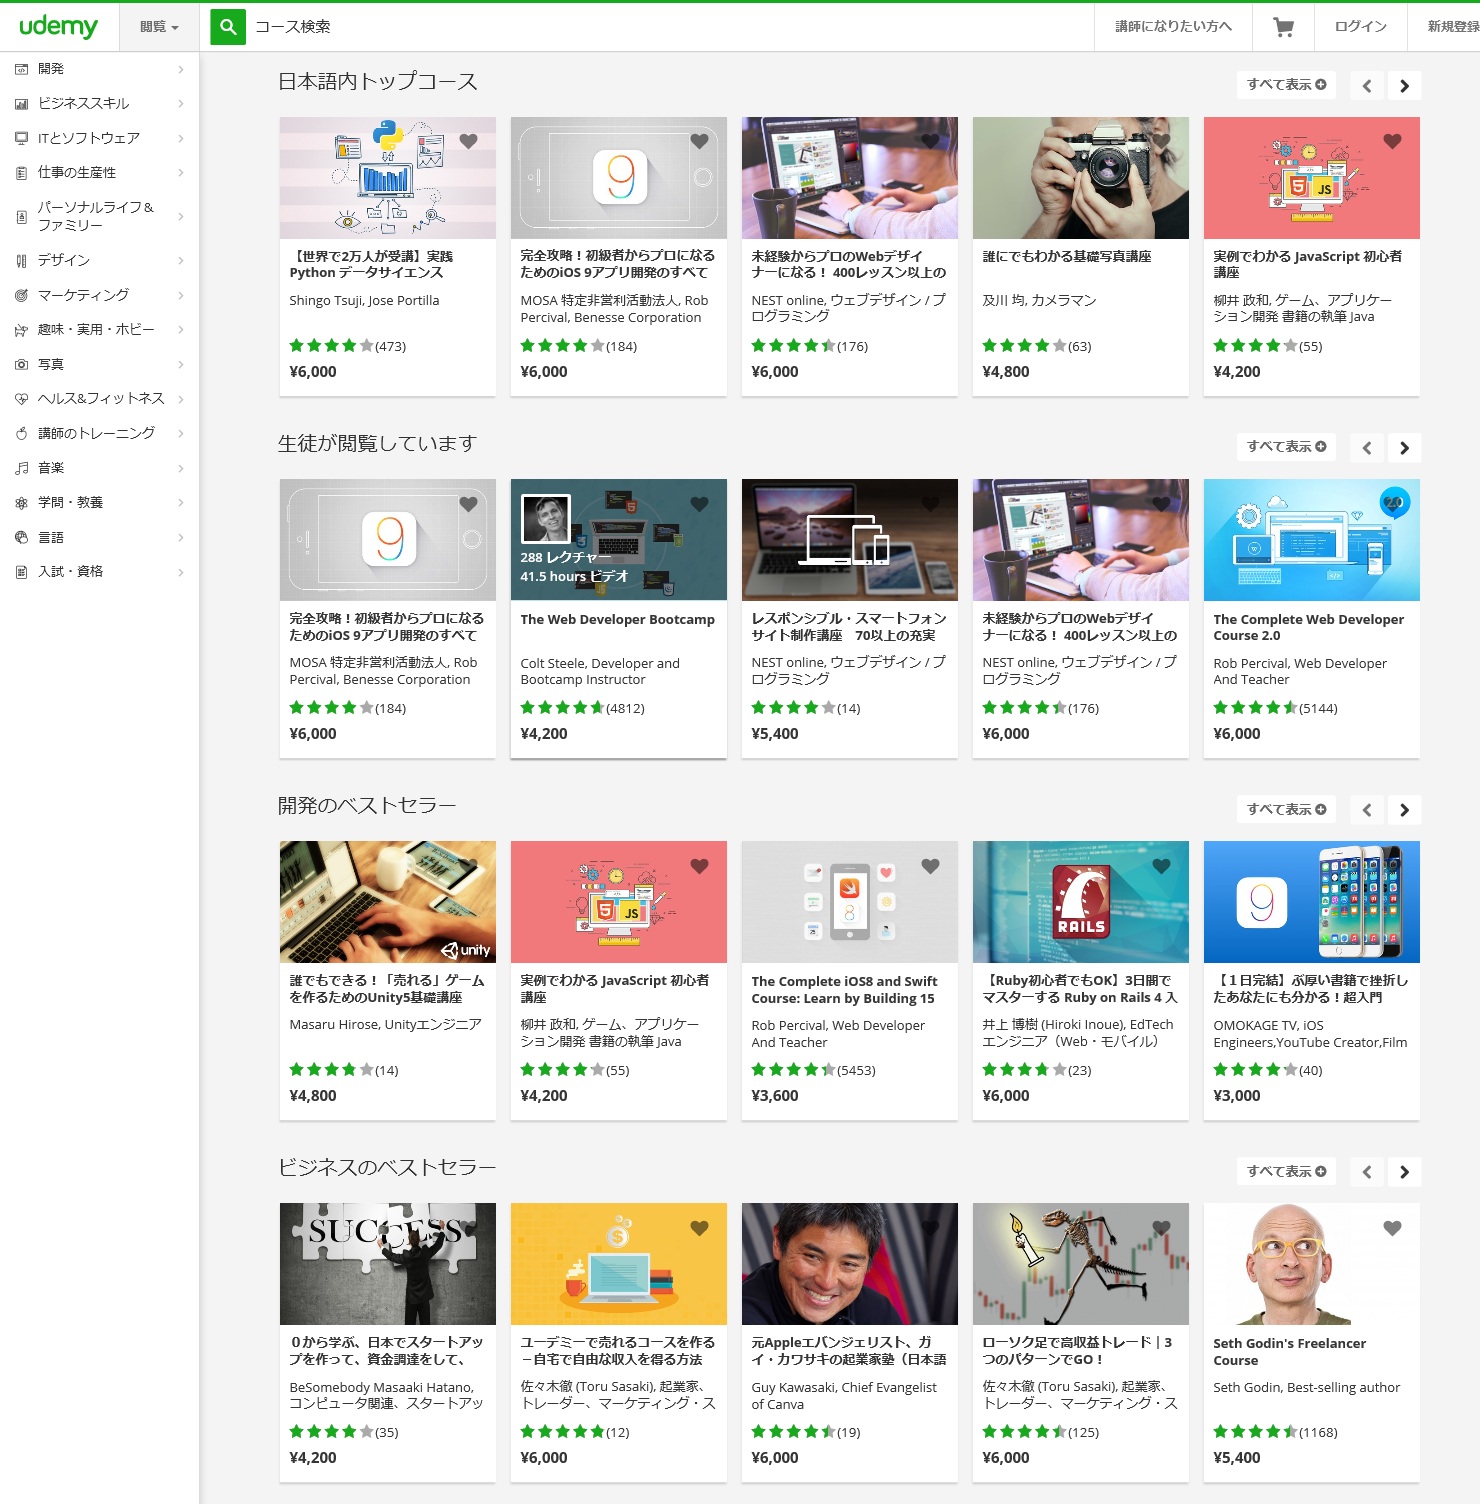
Task: Expand the ビジネススキル category chevron
Action: pyautogui.click(x=181, y=104)
